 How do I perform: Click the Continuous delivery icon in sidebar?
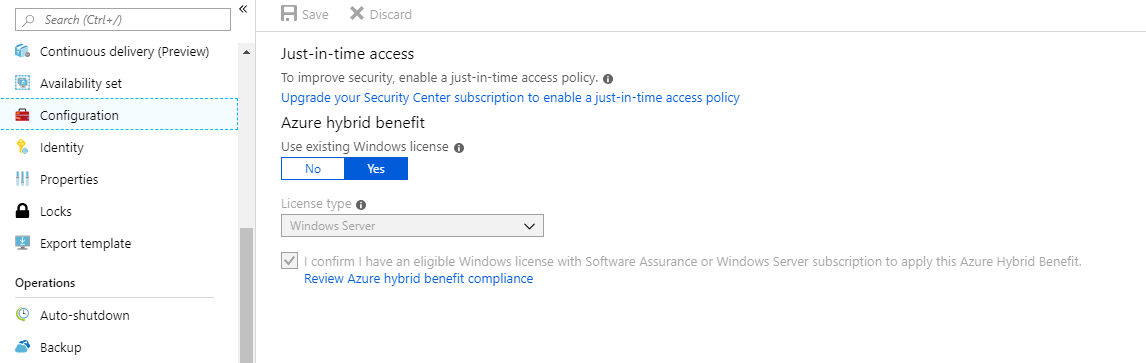tap(23, 51)
